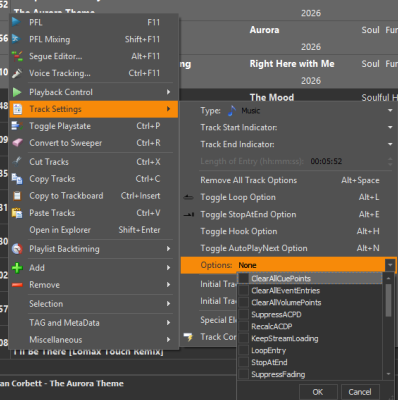Click the Toggle Playstate icon
The image size is (398, 400).
tap(17, 126)
